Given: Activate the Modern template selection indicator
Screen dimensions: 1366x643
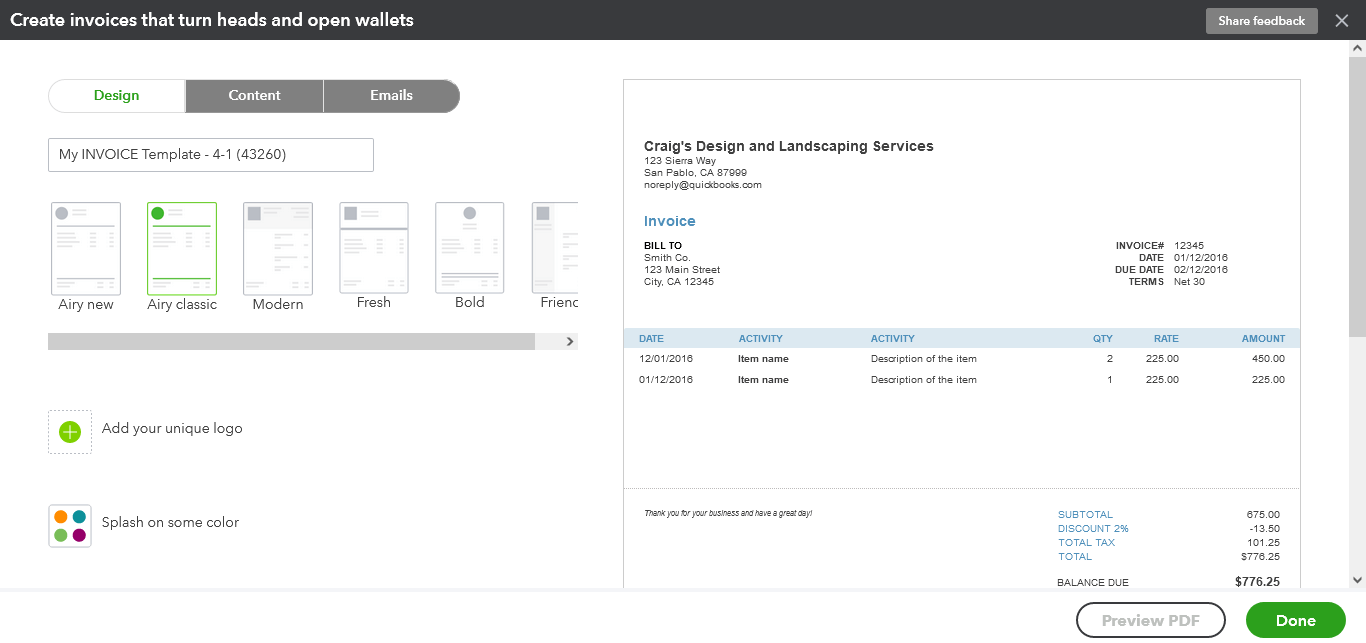Looking at the screenshot, I should 277,249.
